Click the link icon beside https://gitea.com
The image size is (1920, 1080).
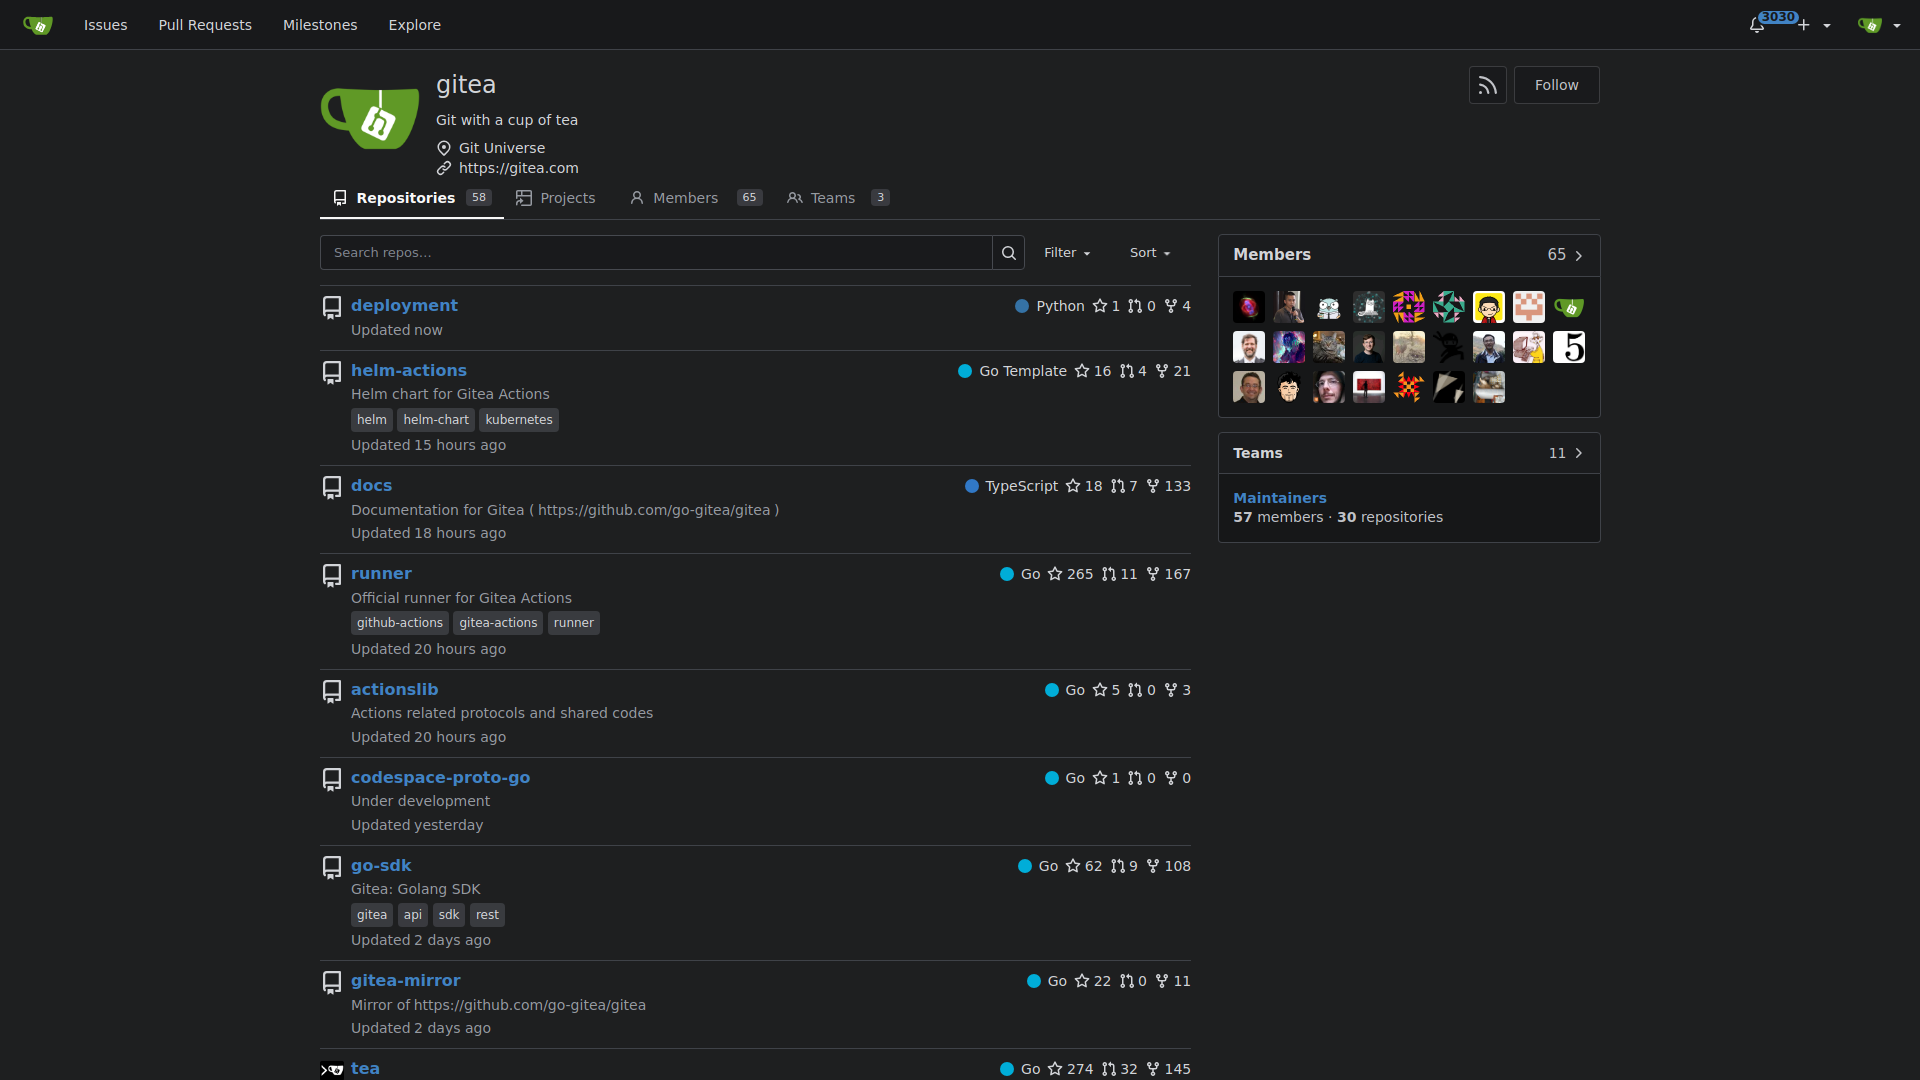pos(444,168)
